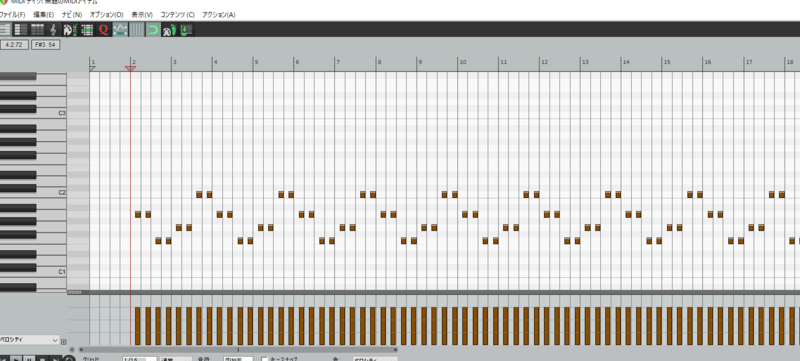Screen dimensions: 800x361
Task: Select the highest first note in measure 3
Action: (199, 194)
